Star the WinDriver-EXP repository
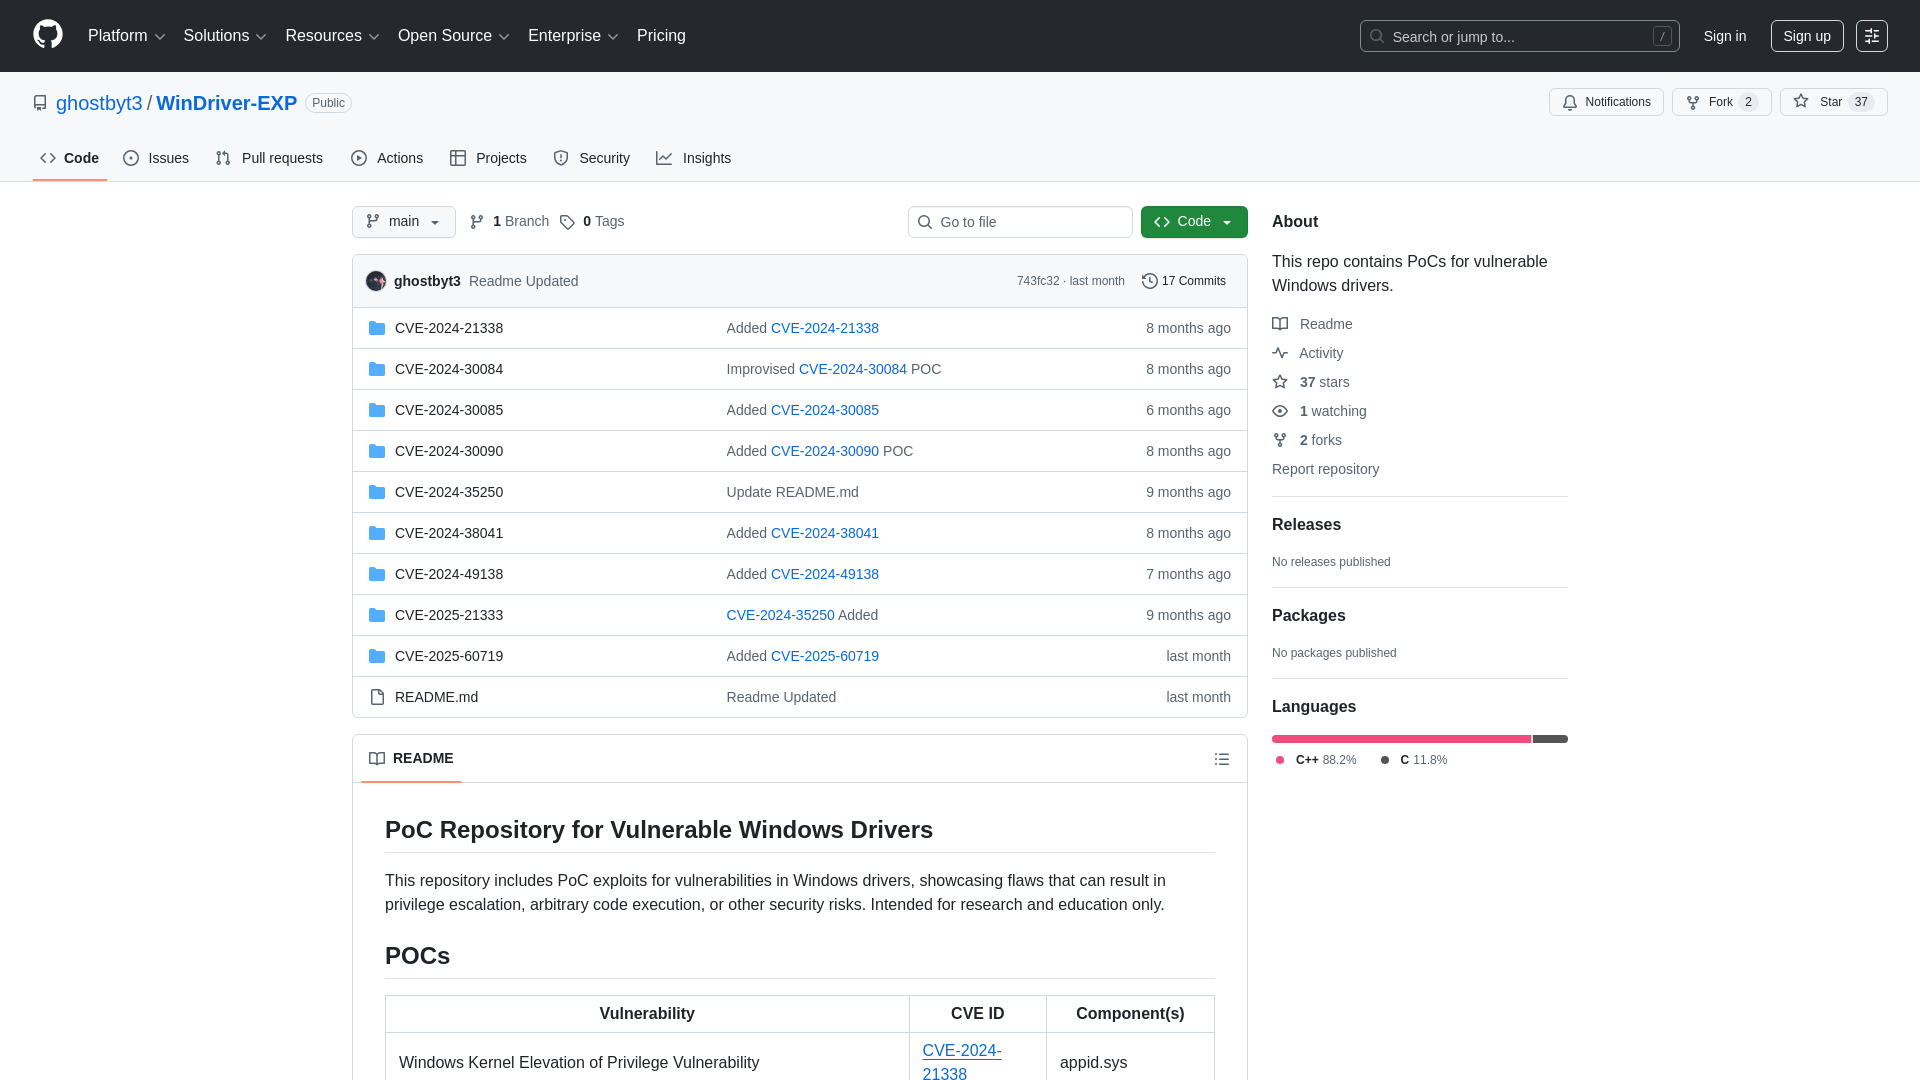 click(1826, 102)
